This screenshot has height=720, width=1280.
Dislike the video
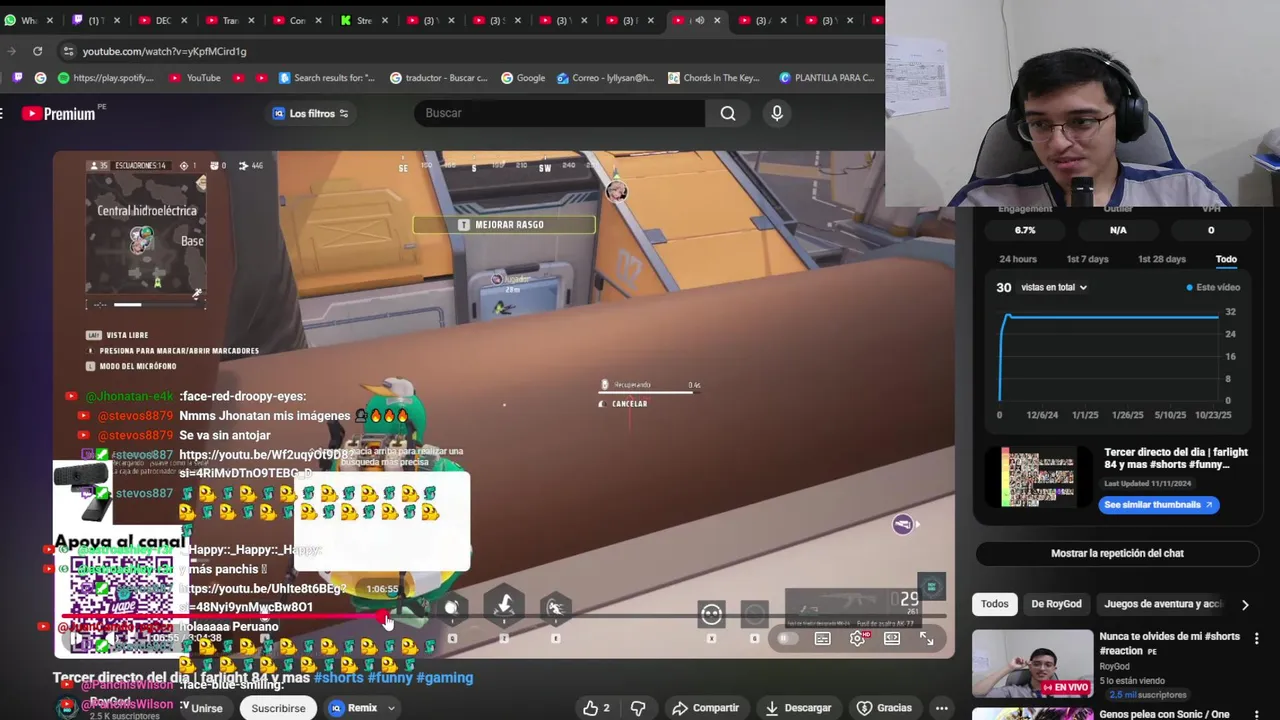[x=638, y=708]
